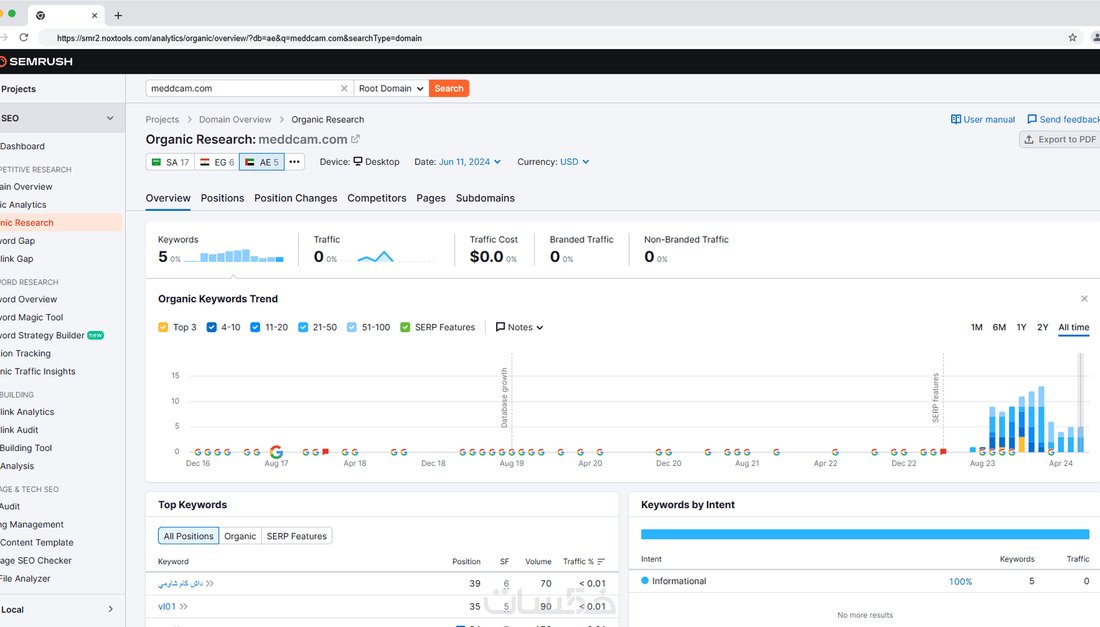1100x627 pixels.
Task: Open Keyword Magic Tool in sidebar
Action: 32,317
